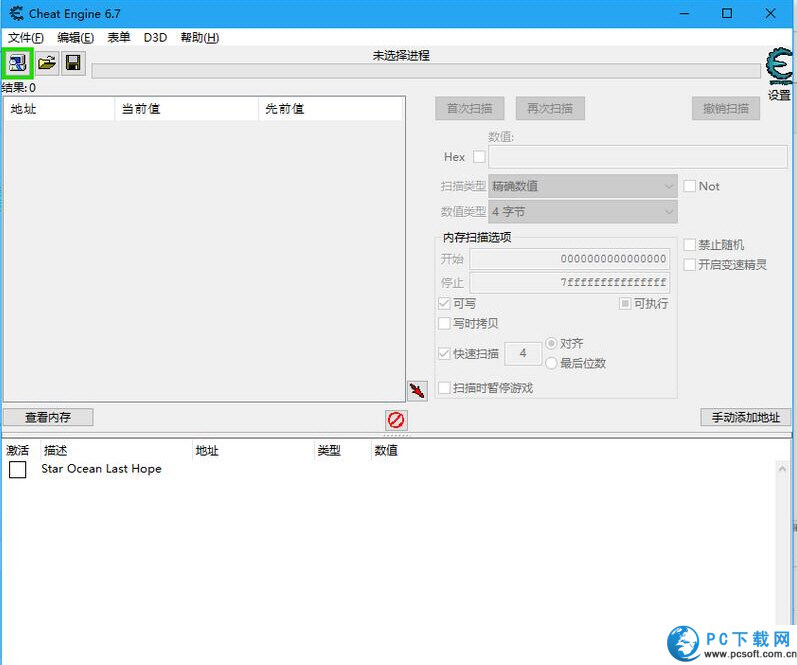Select the 对齐 radio button
This screenshot has height=665, width=797.
pyautogui.click(x=551, y=343)
